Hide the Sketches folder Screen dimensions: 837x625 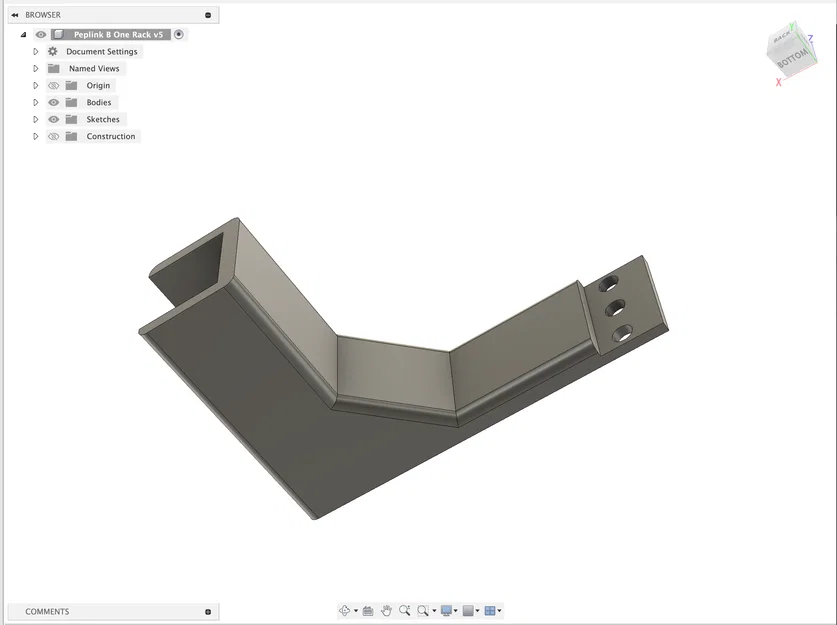(53, 119)
